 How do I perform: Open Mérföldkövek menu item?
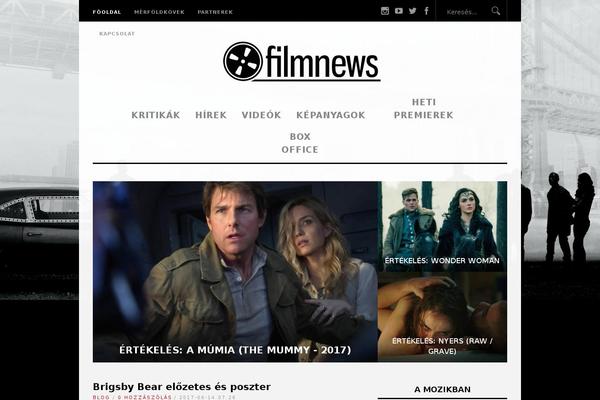159,12
